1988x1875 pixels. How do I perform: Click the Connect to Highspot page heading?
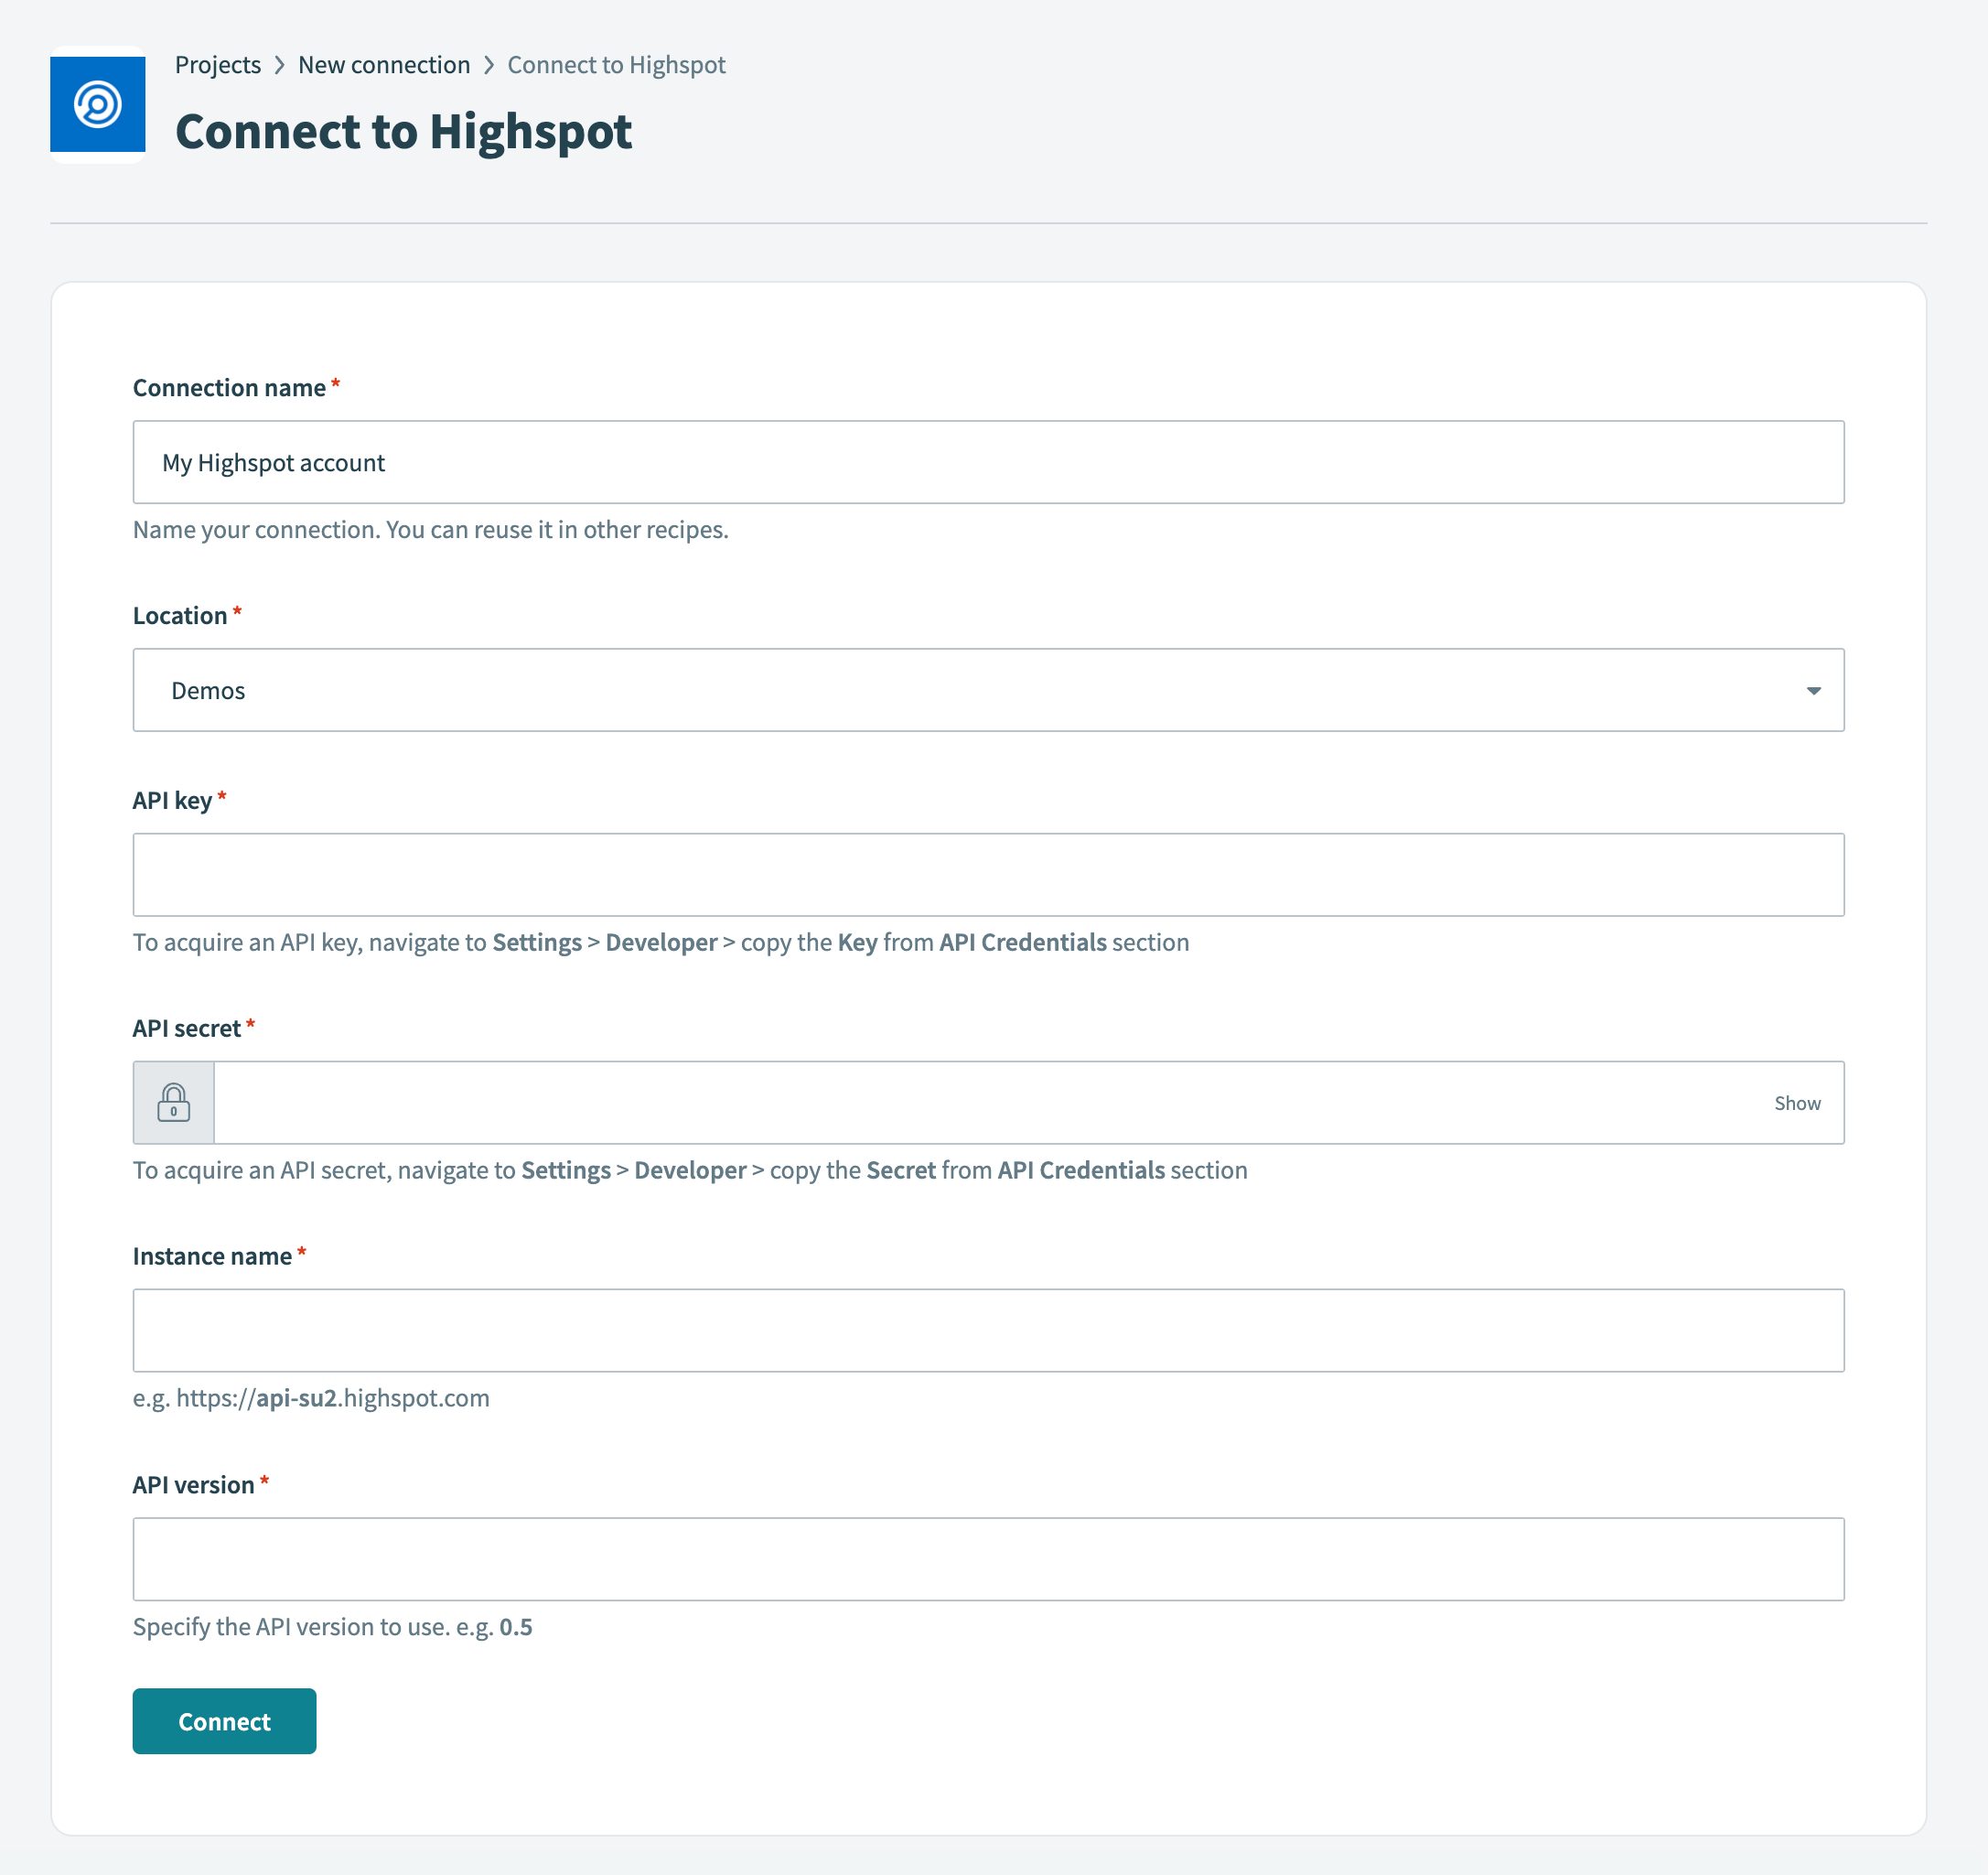(x=404, y=130)
